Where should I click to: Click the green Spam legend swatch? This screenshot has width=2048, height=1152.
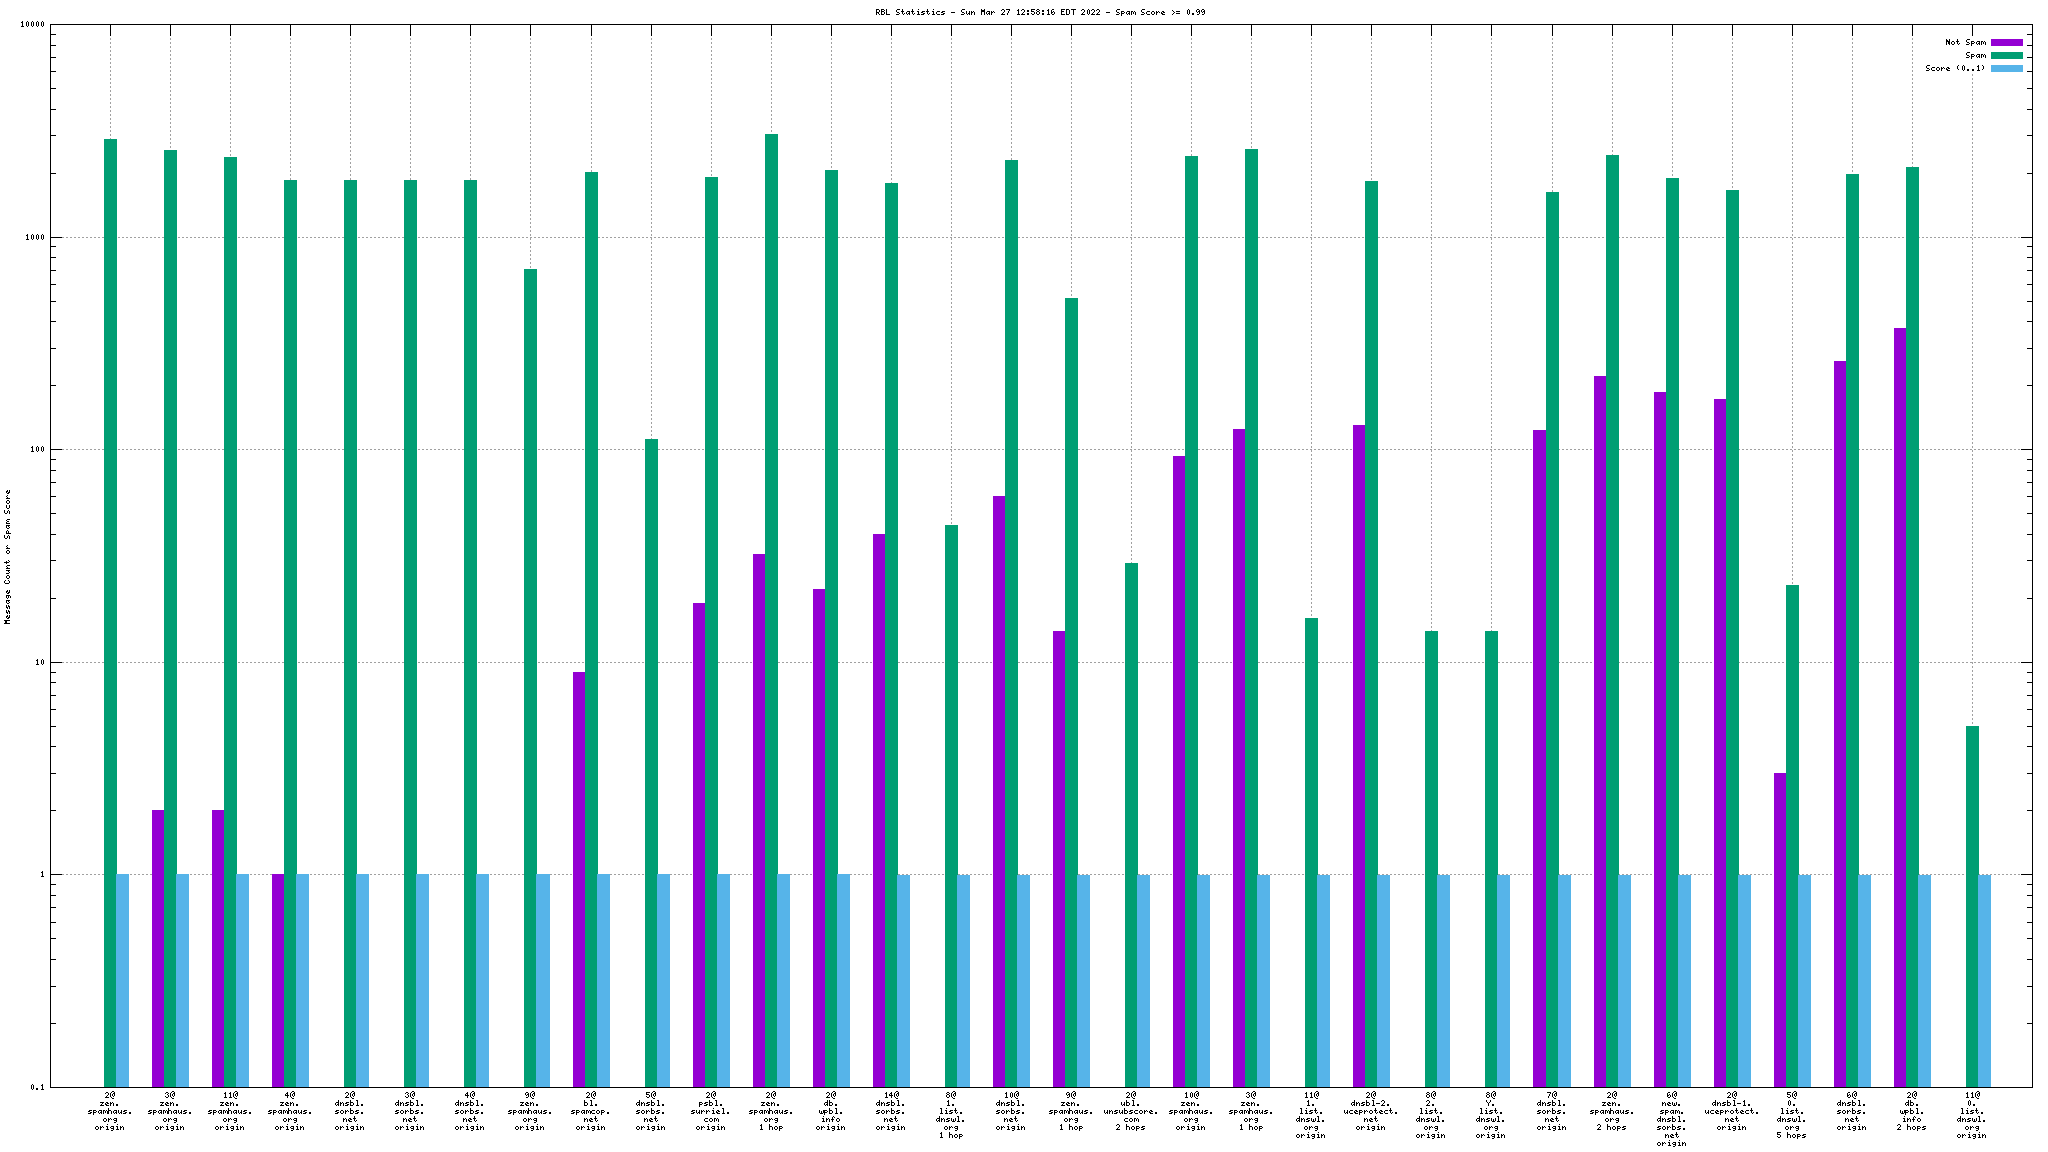click(2006, 55)
